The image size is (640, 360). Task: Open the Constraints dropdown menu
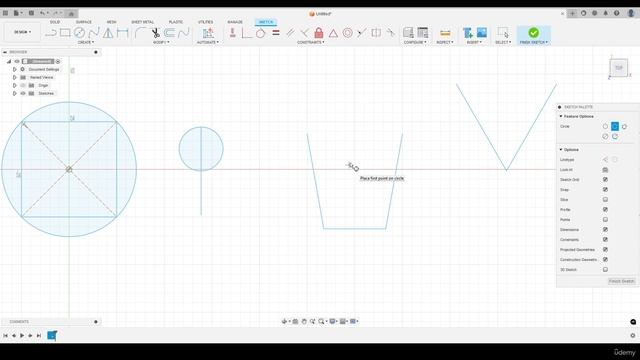(x=311, y=42)
